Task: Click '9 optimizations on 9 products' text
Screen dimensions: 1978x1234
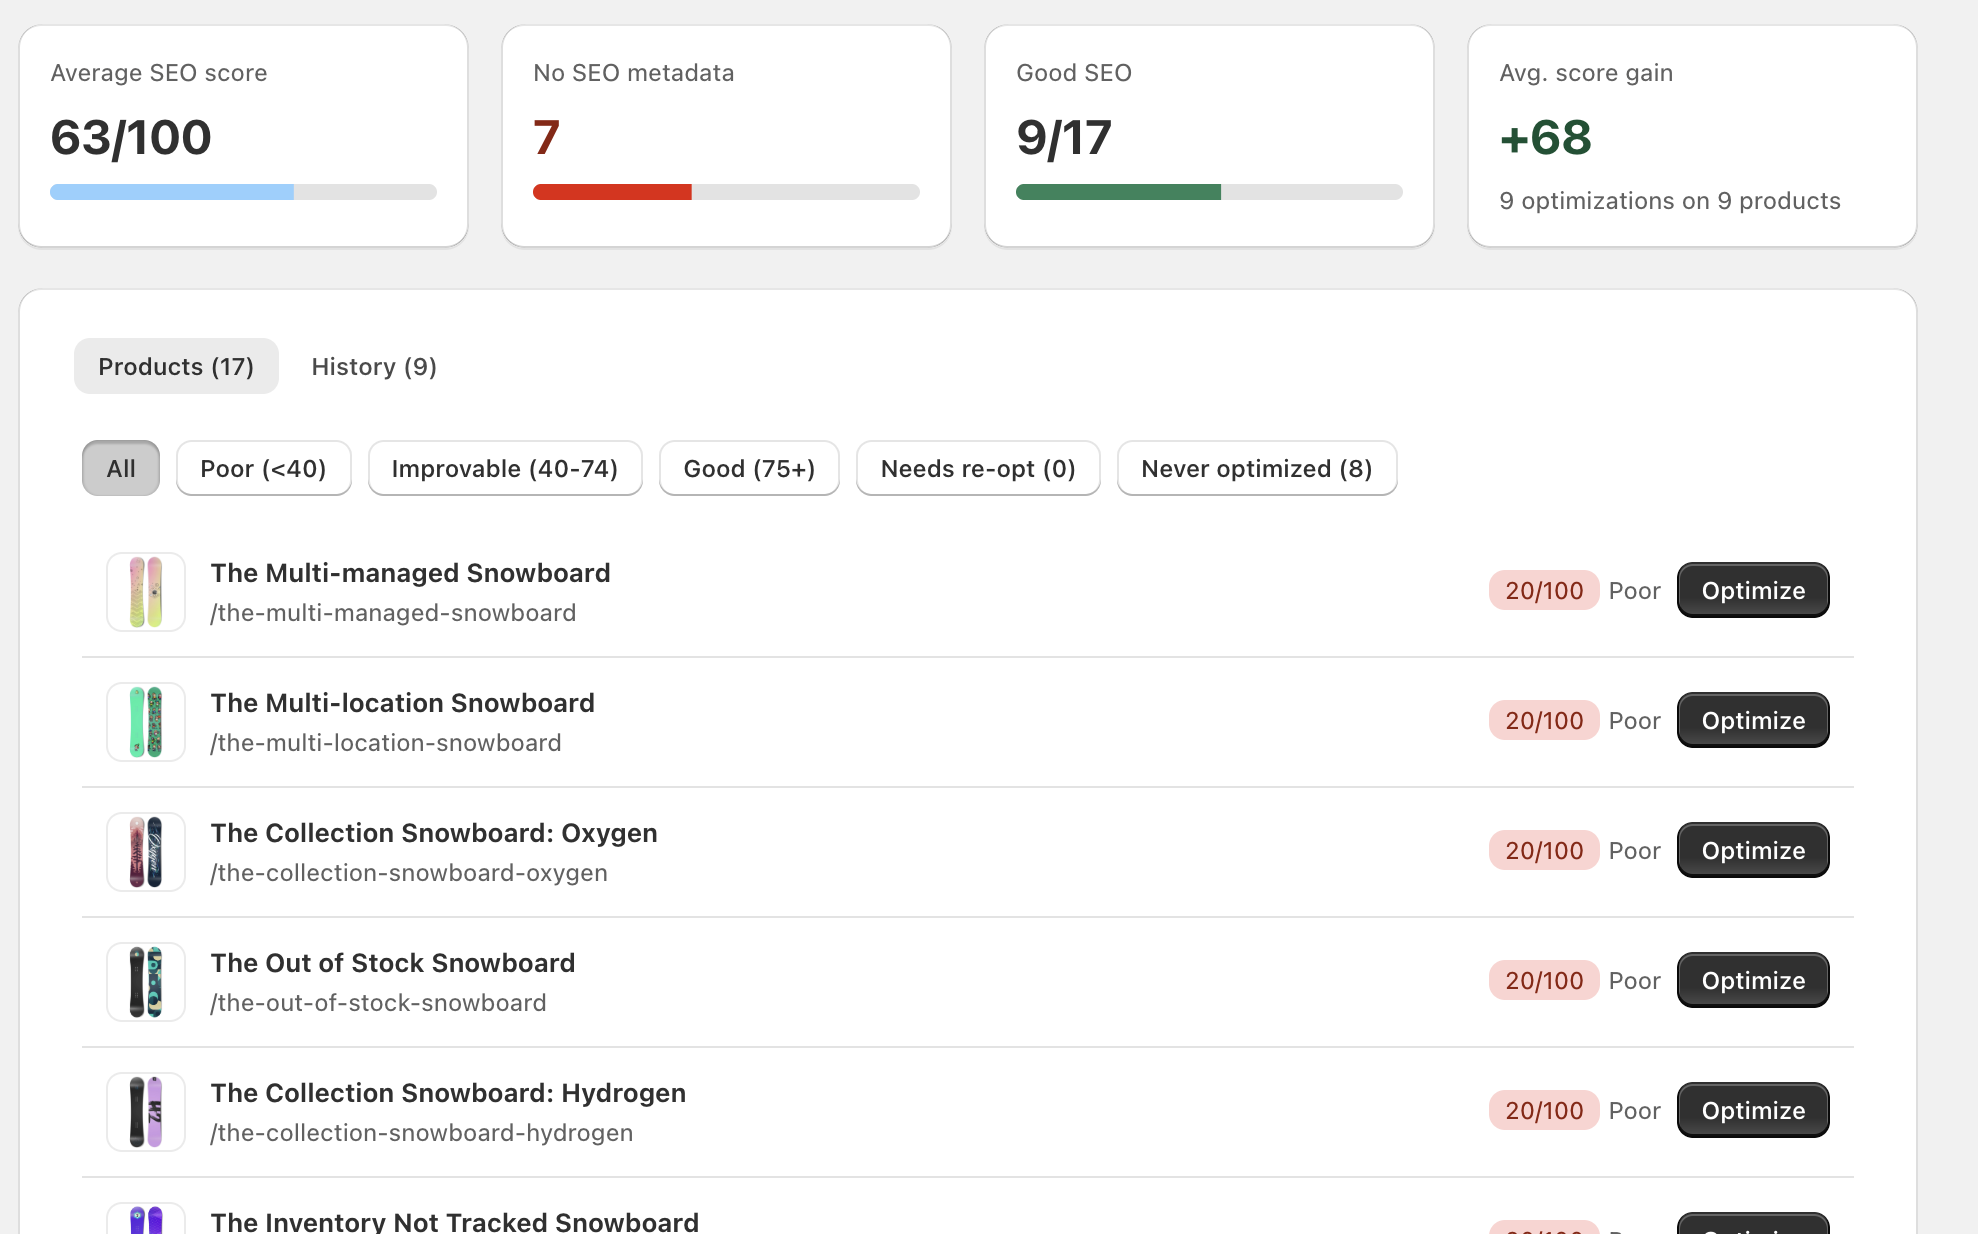Action: pos(1670,201)
